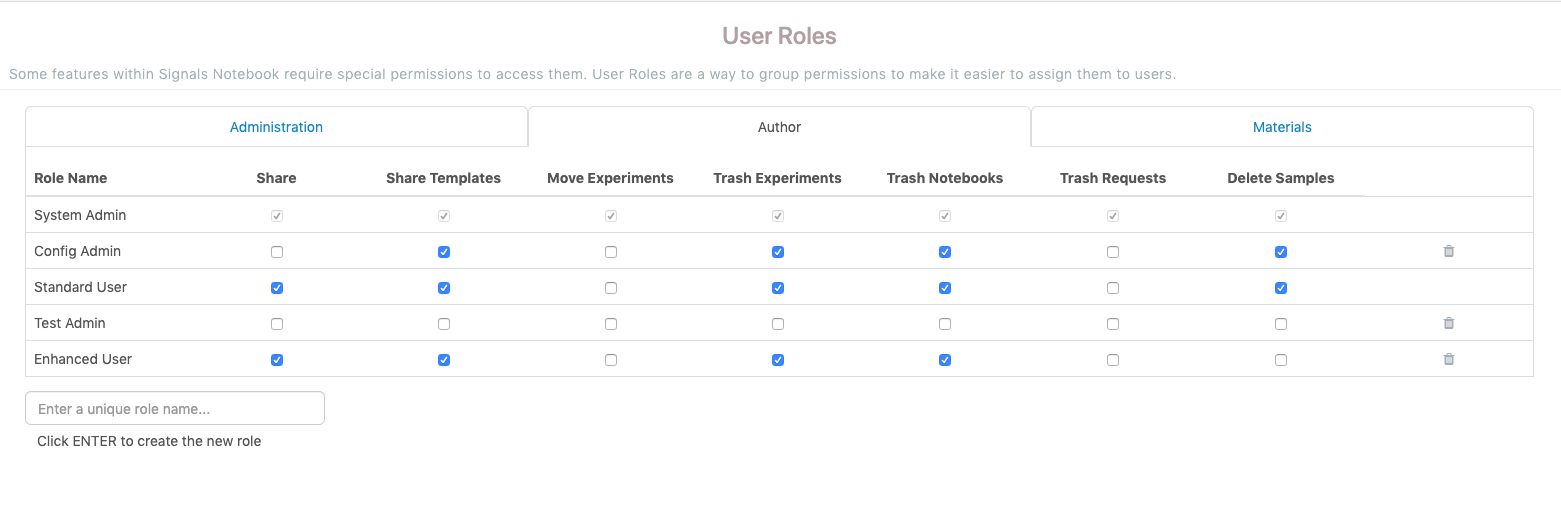The width and height of the screenshot is (1561, 518).
Task: Focus the unique role name input field
Action: tap(175, 408)
